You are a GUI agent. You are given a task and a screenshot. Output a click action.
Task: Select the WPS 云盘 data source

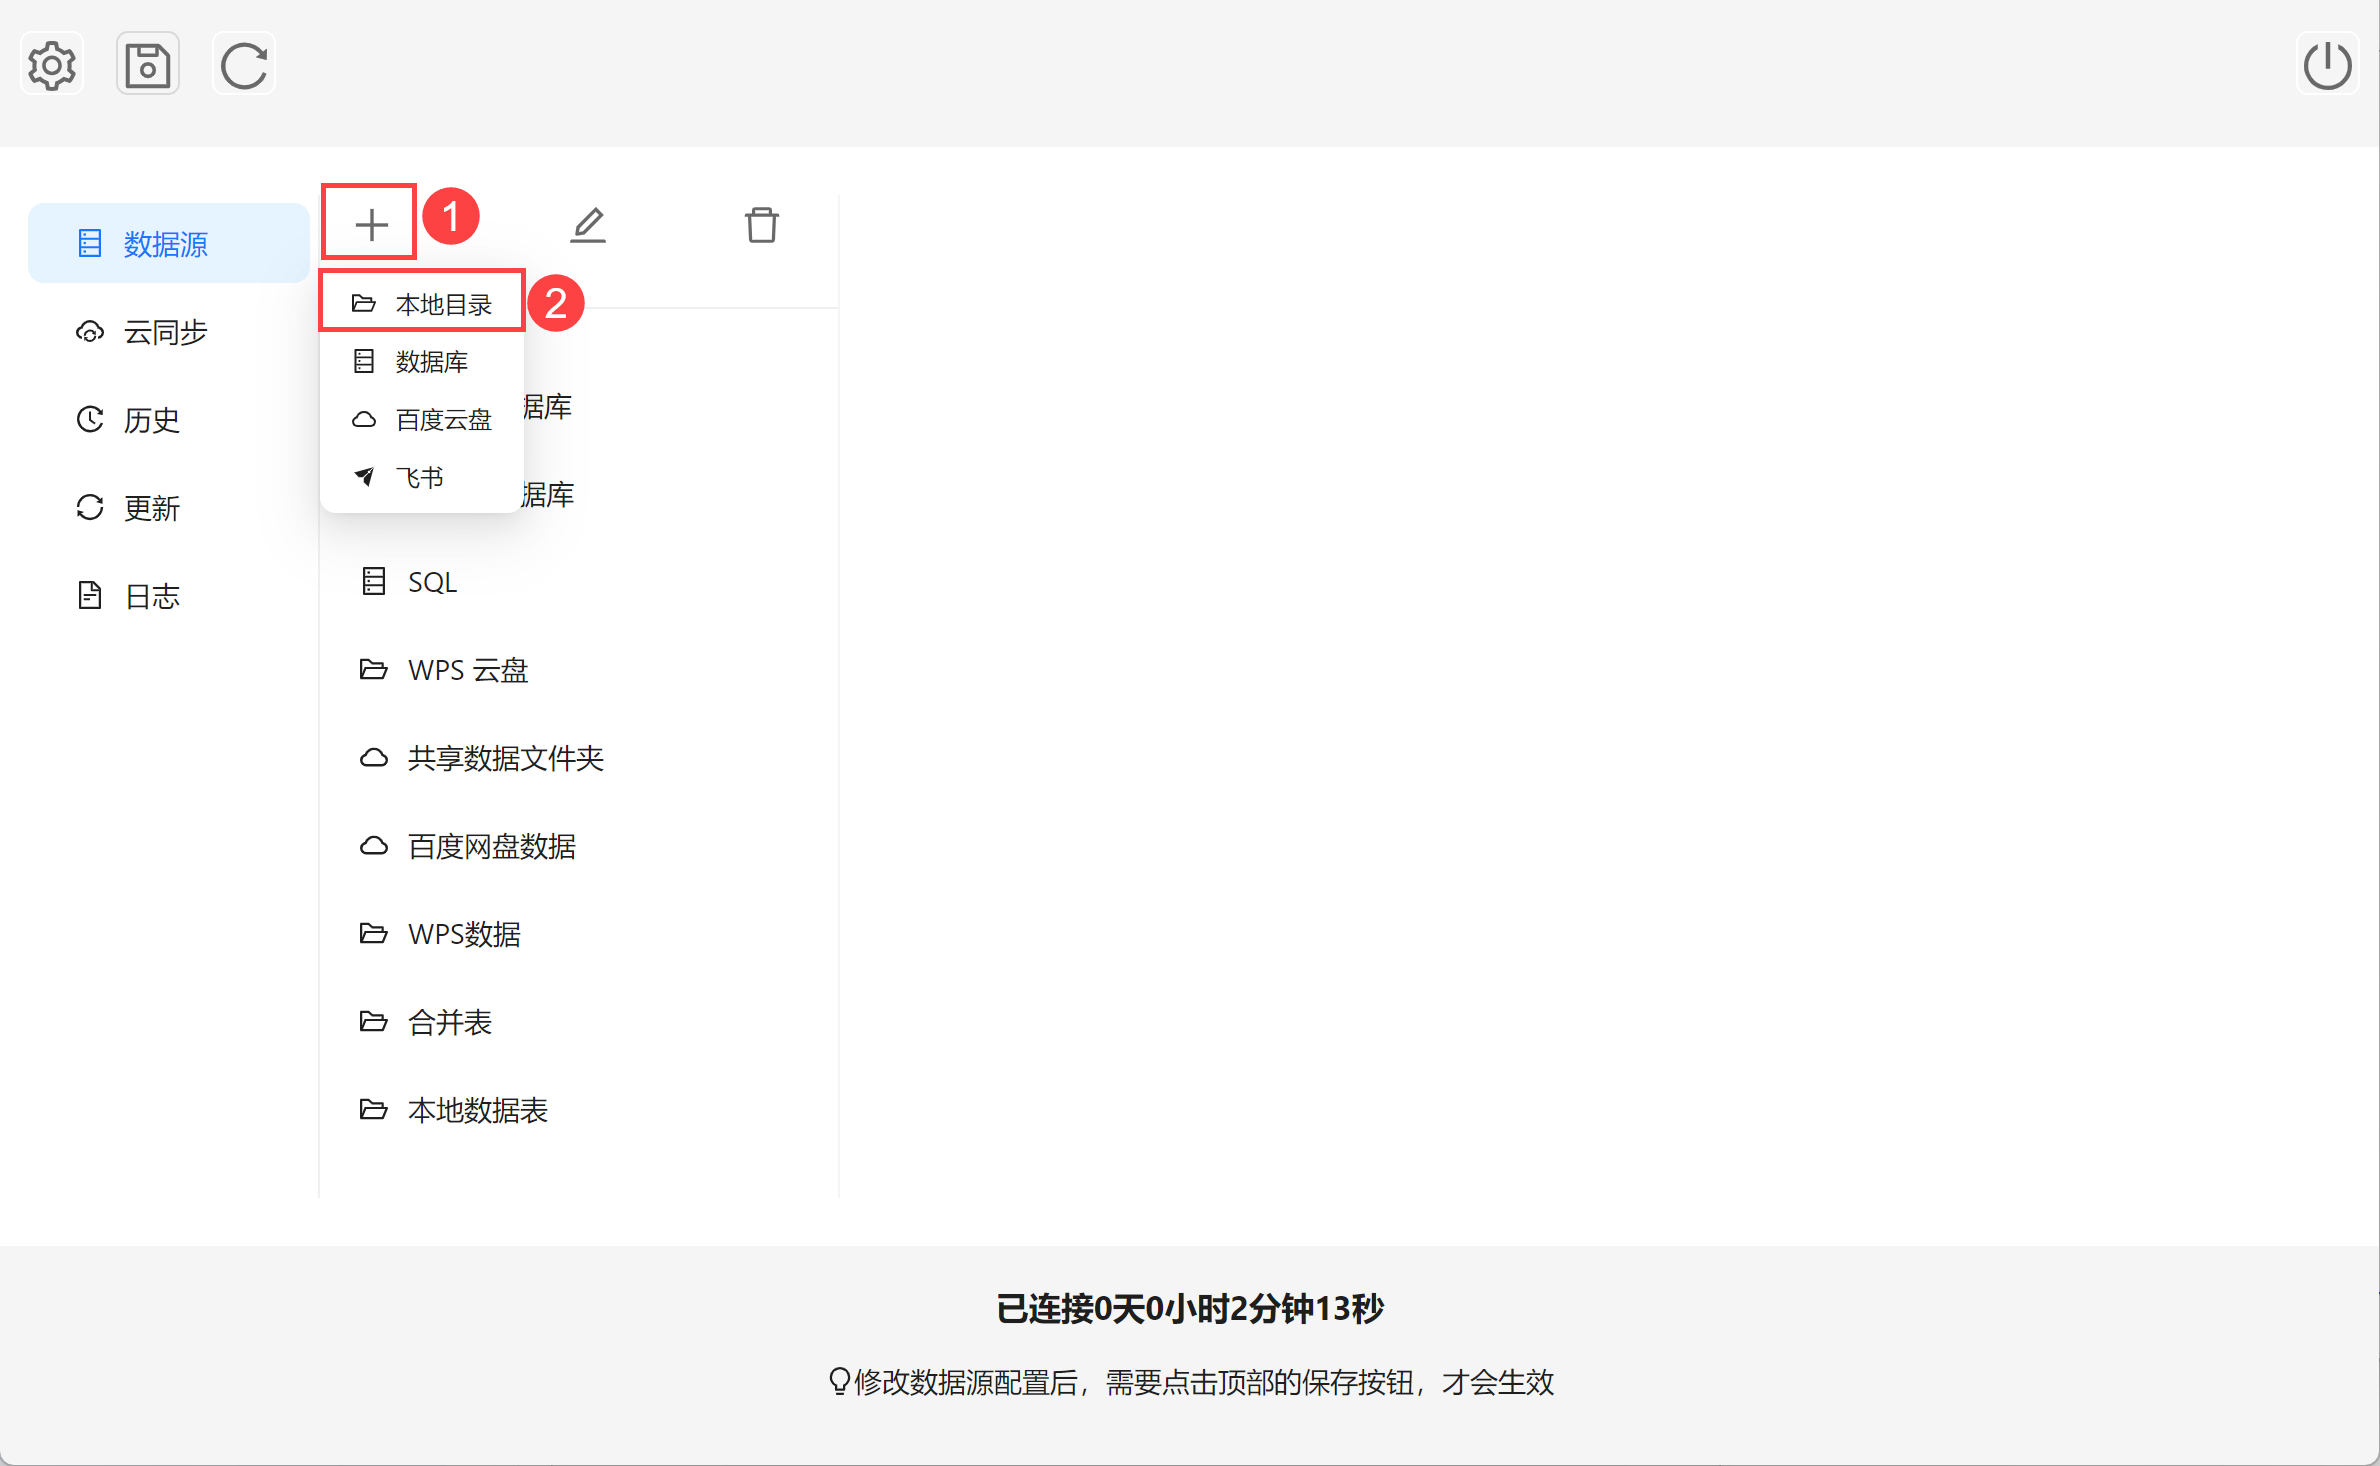click(x=467, y=670)
